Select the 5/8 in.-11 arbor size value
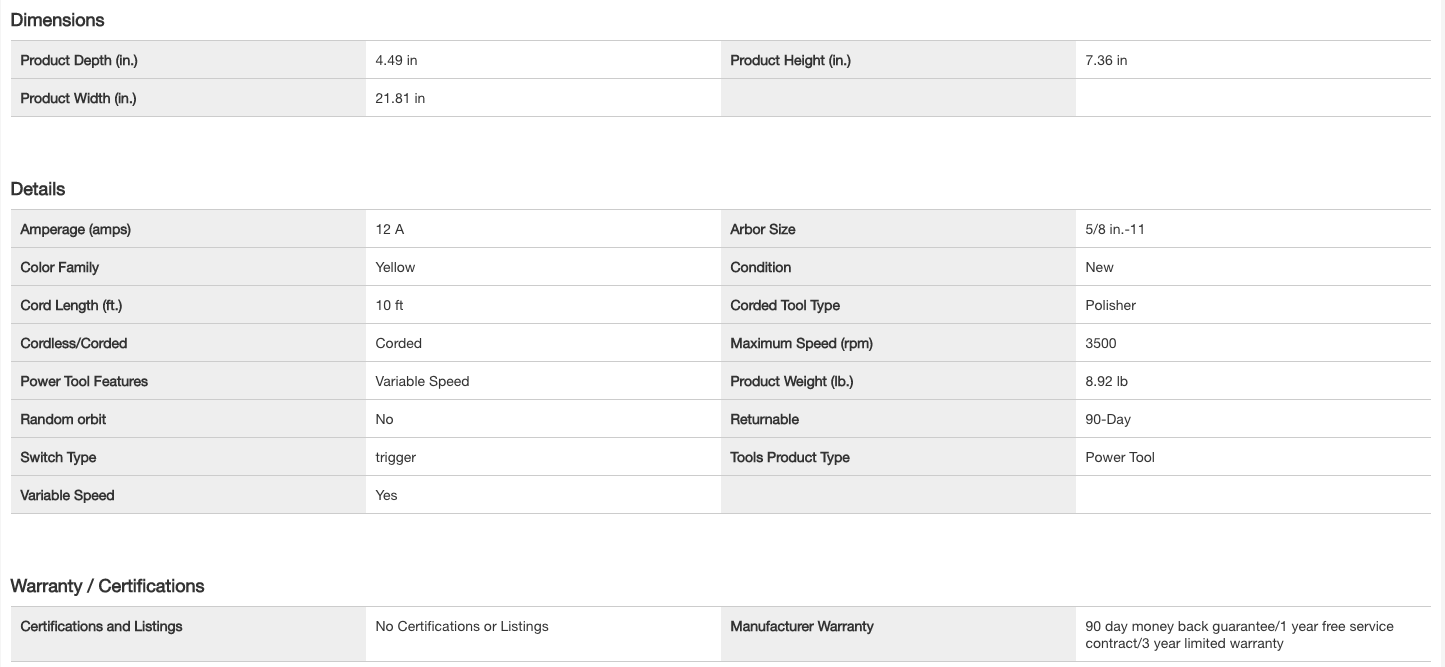Screen dimensions: 1445x667 point(1115,229)
